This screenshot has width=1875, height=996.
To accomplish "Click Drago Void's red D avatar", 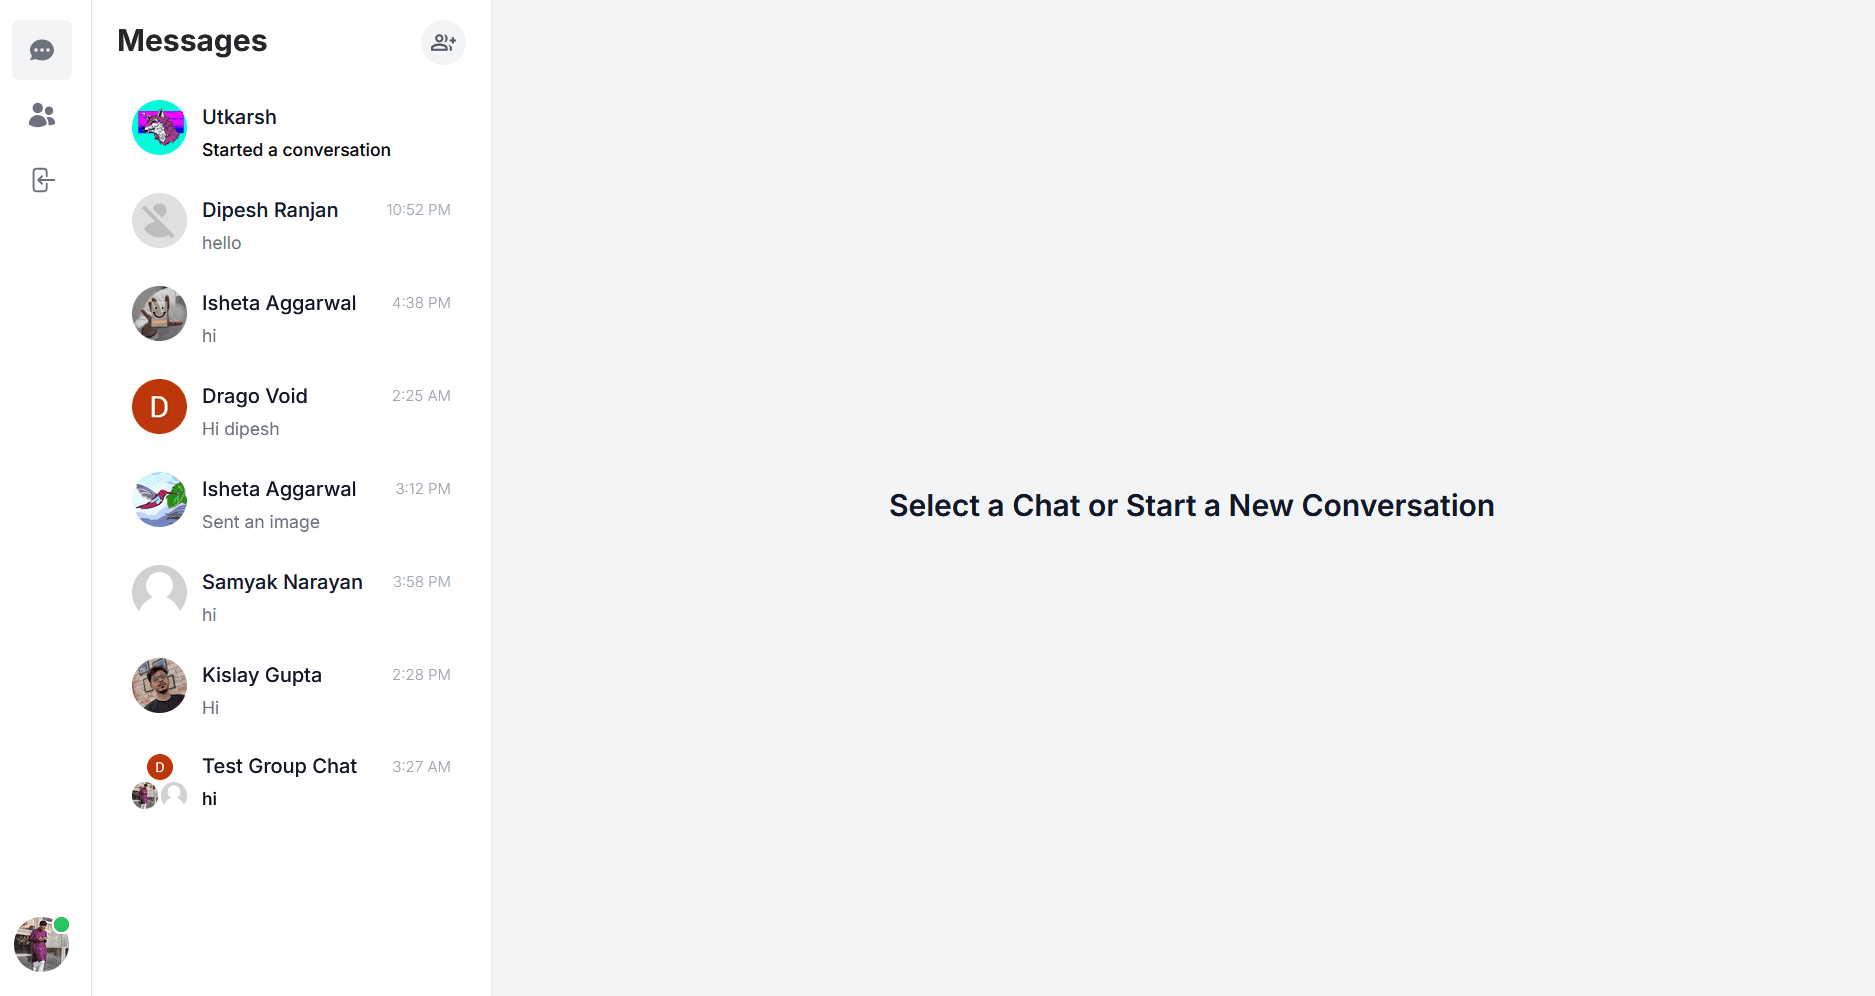I will [x=159, y=407].
